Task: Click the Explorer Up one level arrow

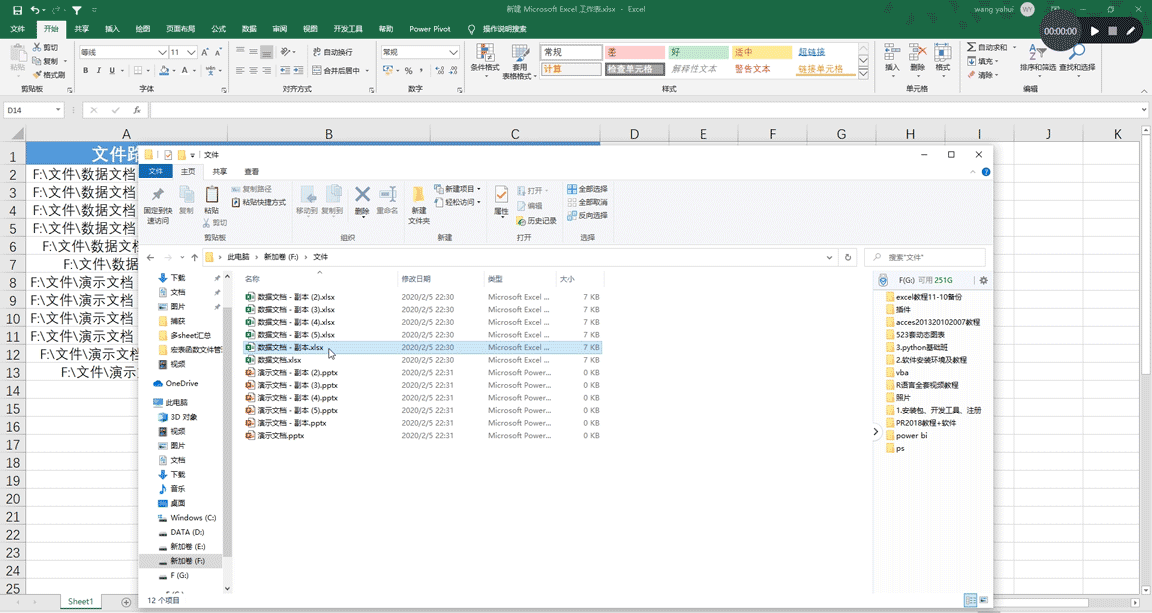Action: (195, 257)
